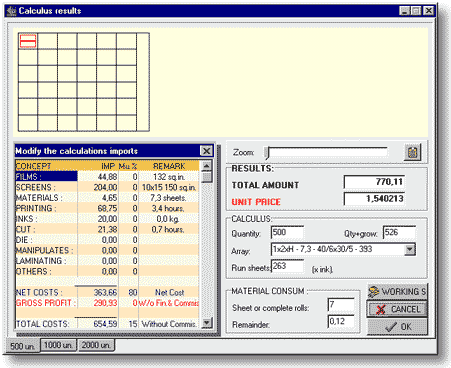Click the CANCEL button
This screenshot has height=368, width=451.
[397, 309]
